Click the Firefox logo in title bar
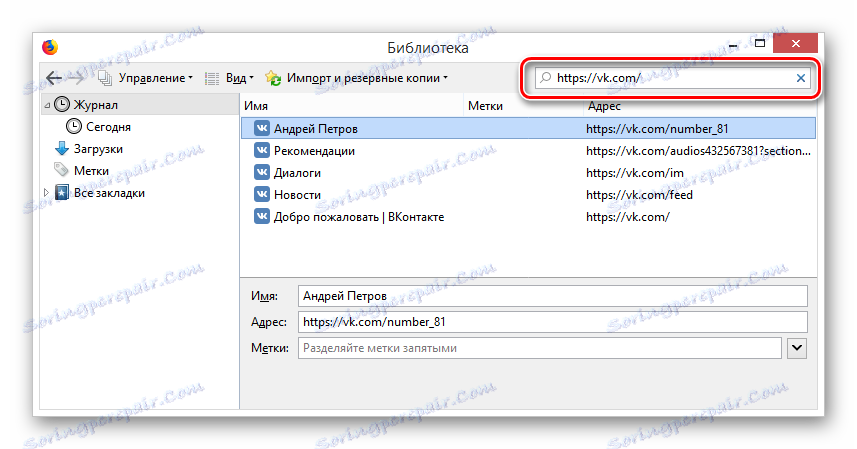Screen dimensions: 857x449 [50, 47]
